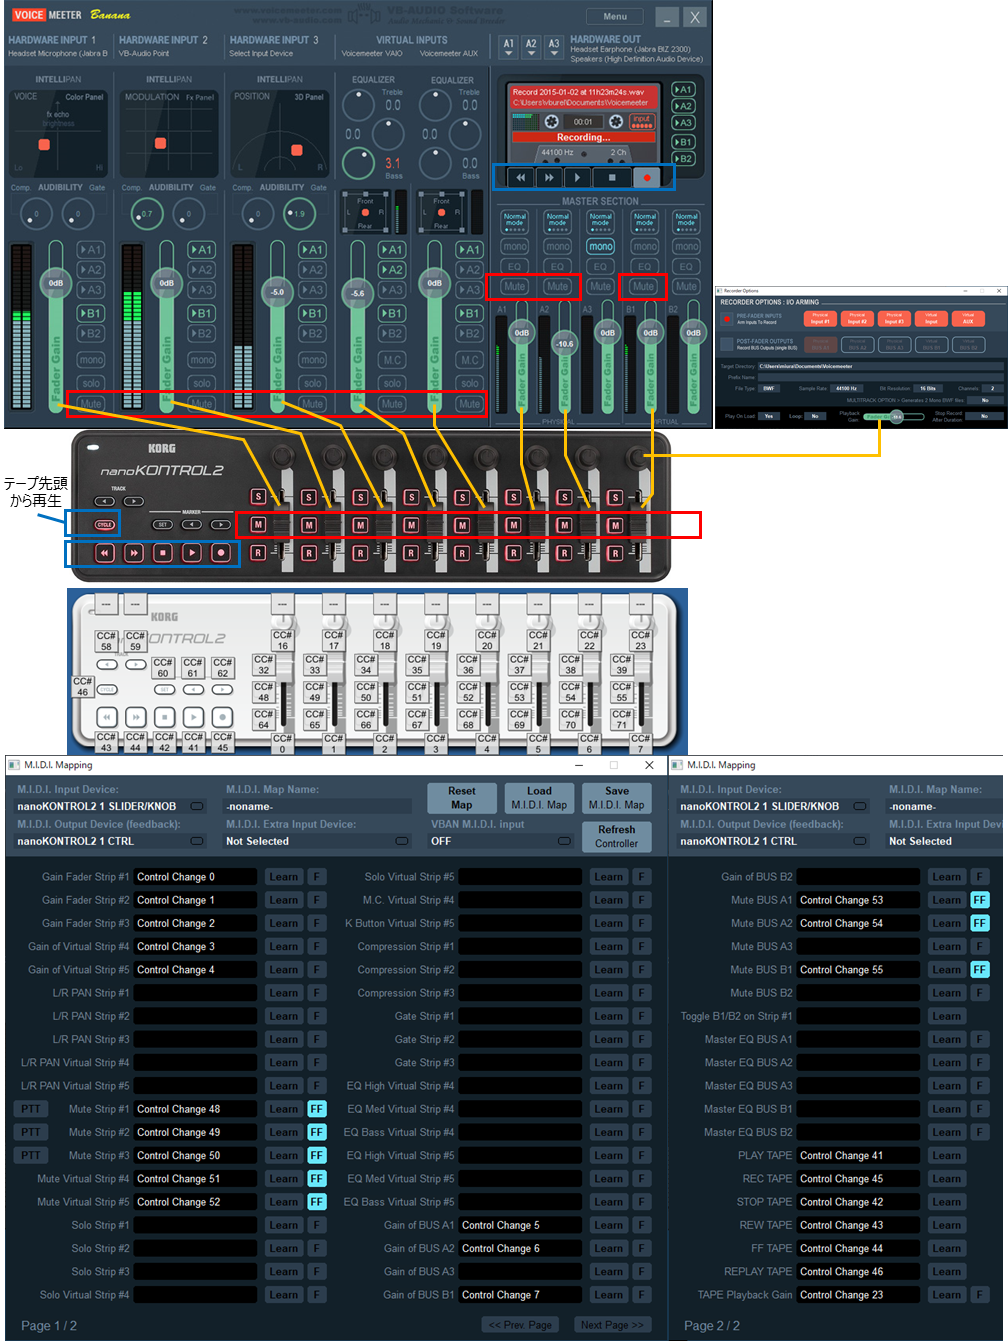
Task: Go to Prev. Page of M.I.D.I. Mapping
Action: coord(520,1325)
